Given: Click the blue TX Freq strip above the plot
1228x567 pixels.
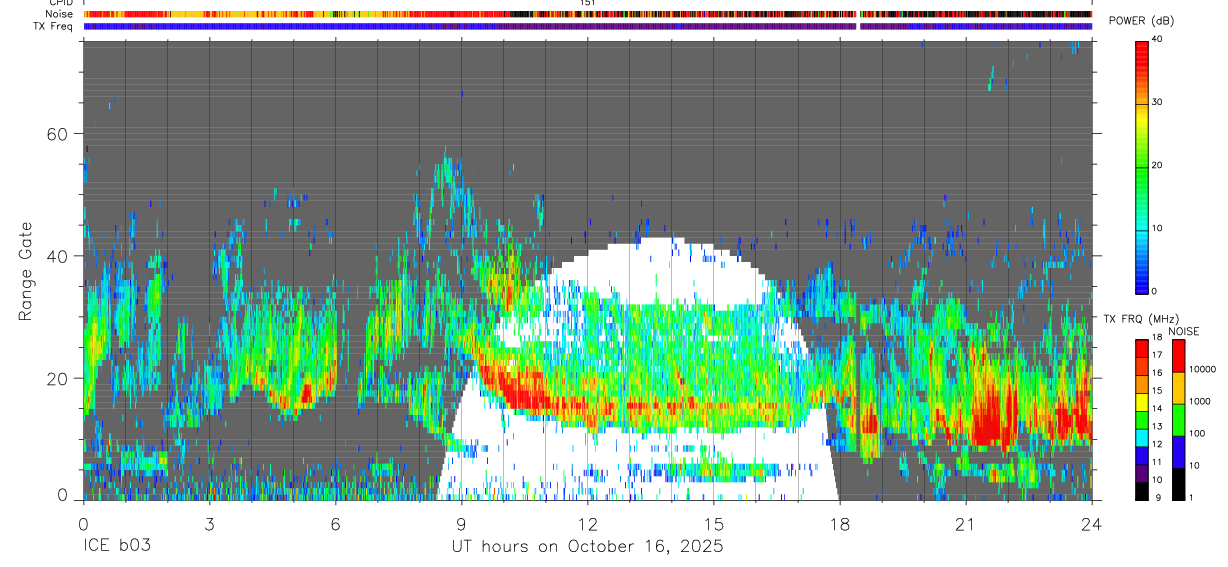Looking at the screenshot, I should pyautogui.click(x=588, y=26).
